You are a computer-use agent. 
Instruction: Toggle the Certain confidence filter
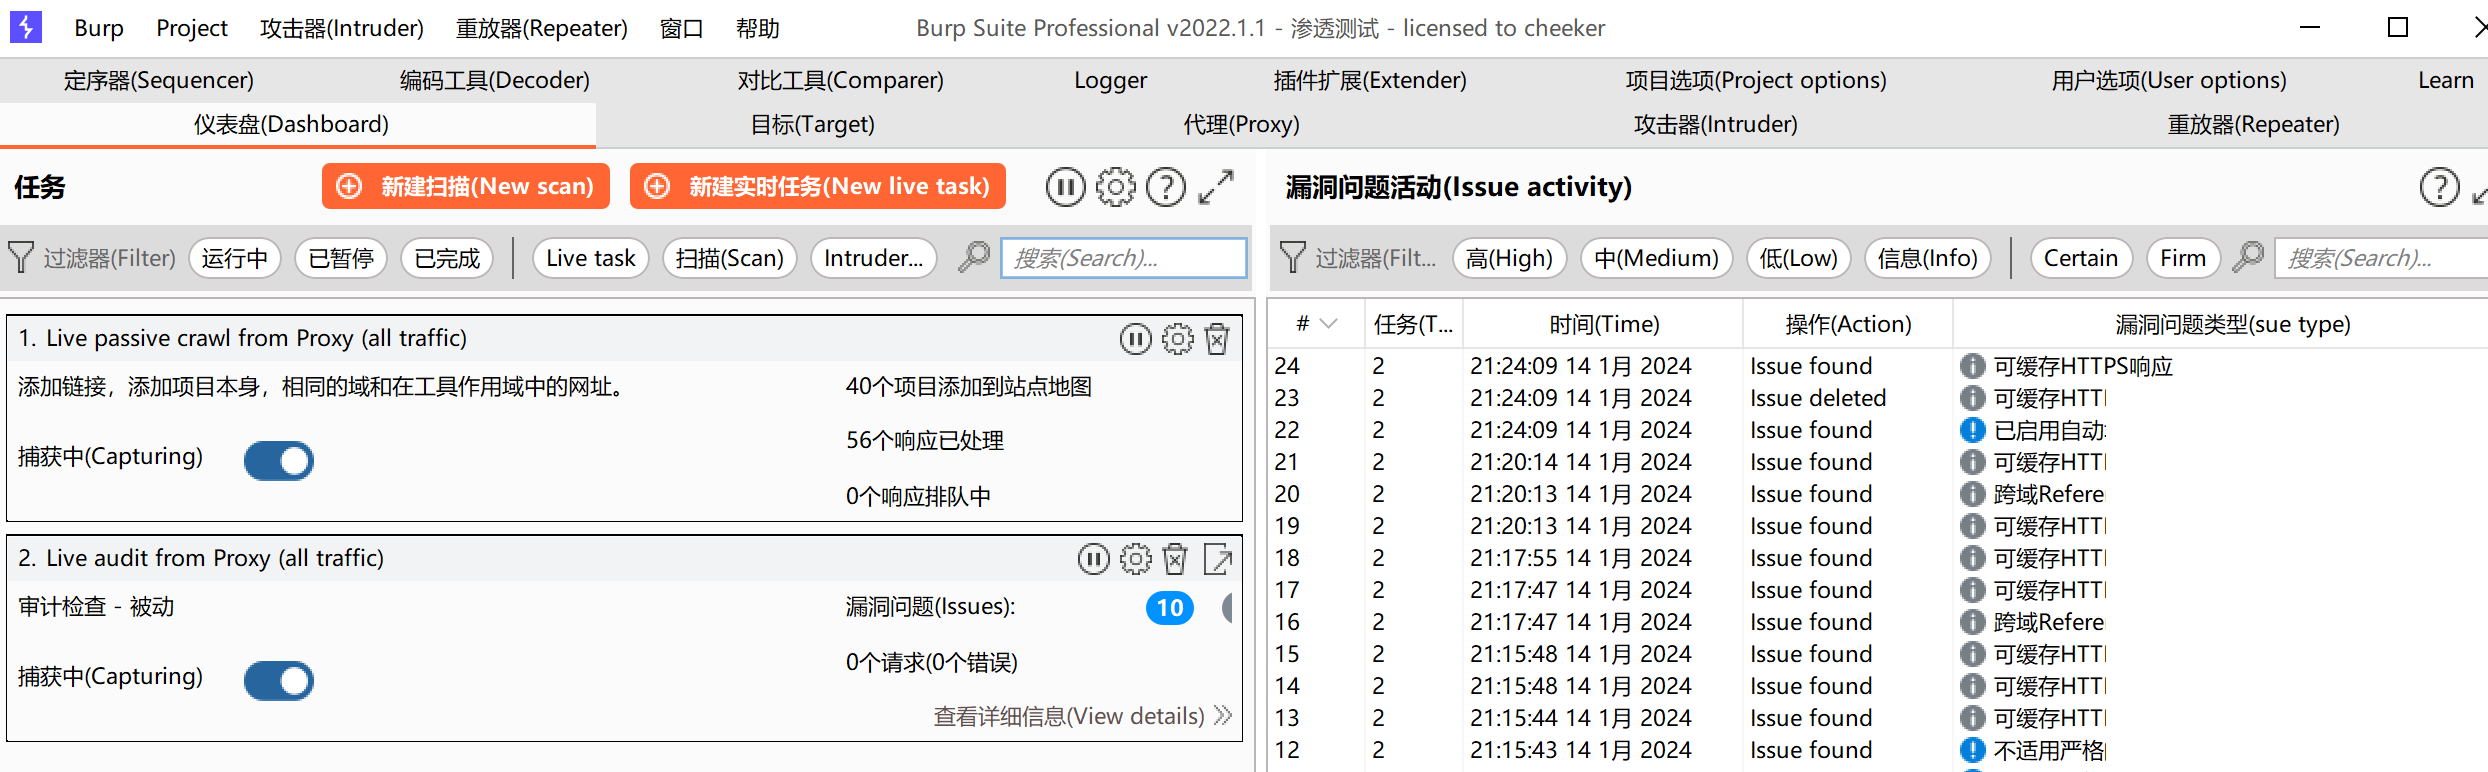pyautogui.click(x=2081, y=258)
